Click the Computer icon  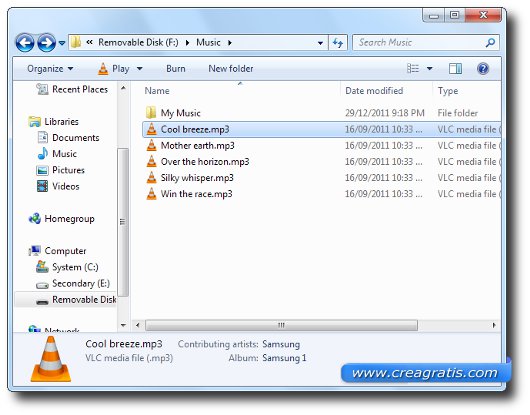tap(35, 251)
